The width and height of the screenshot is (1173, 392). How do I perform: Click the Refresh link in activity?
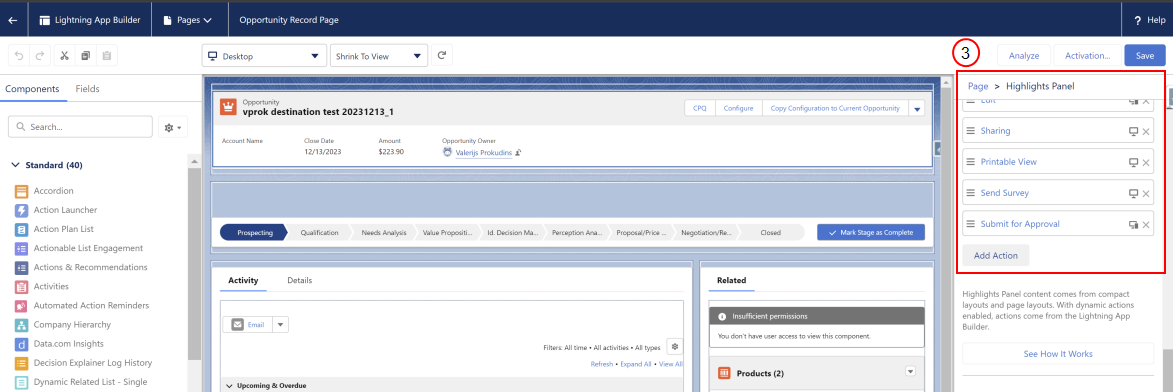click(x=601, y=364)
